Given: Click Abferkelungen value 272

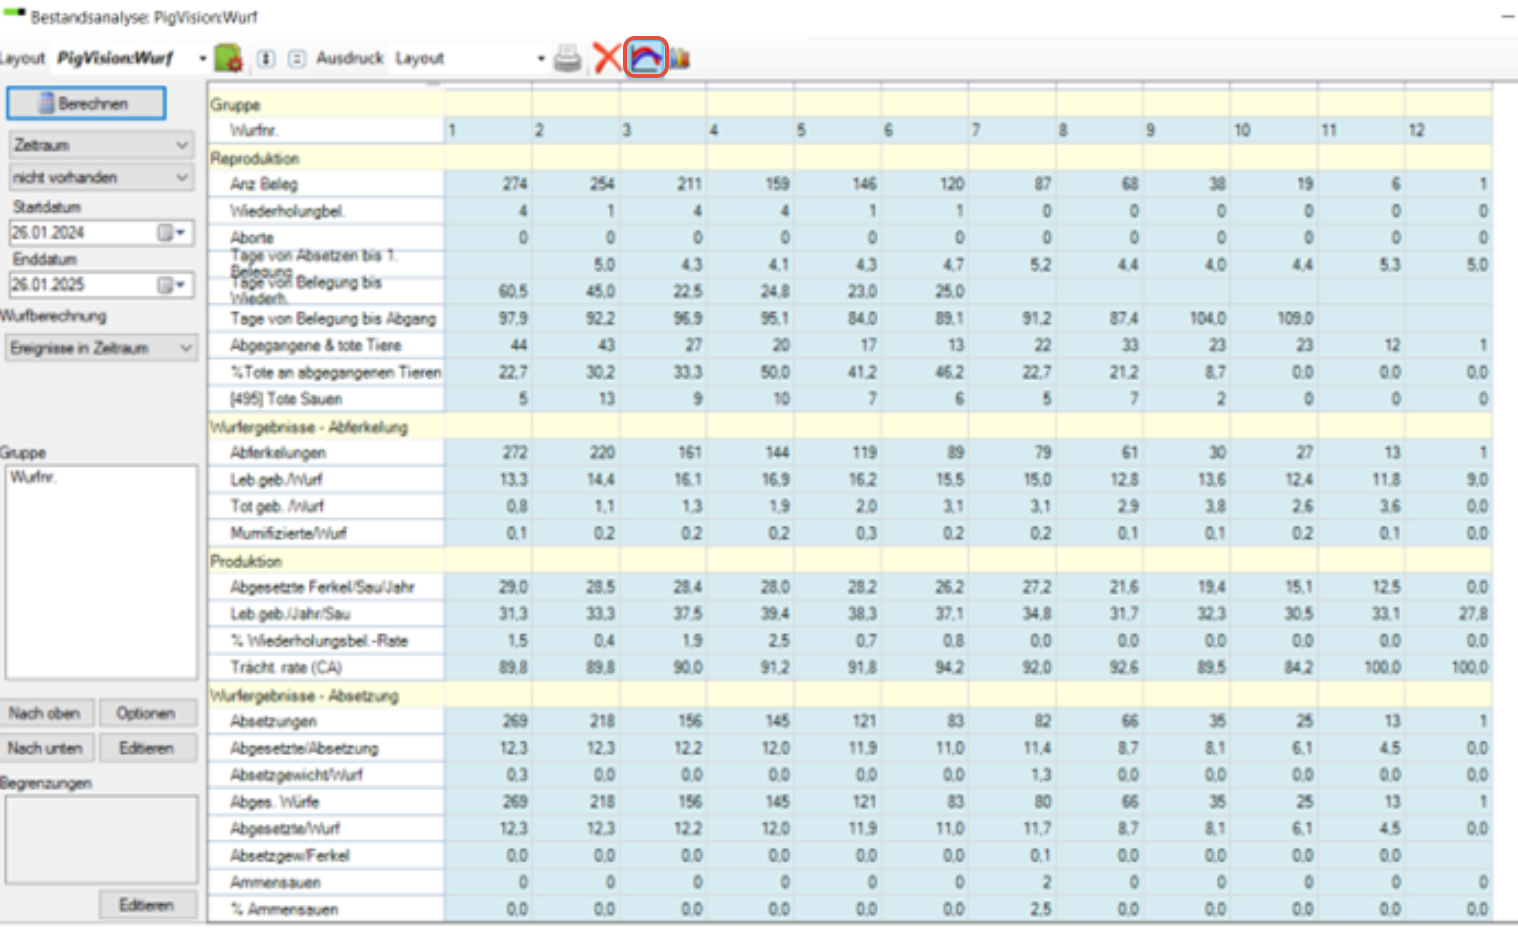Looking at the screenshot, I should 515,453.
